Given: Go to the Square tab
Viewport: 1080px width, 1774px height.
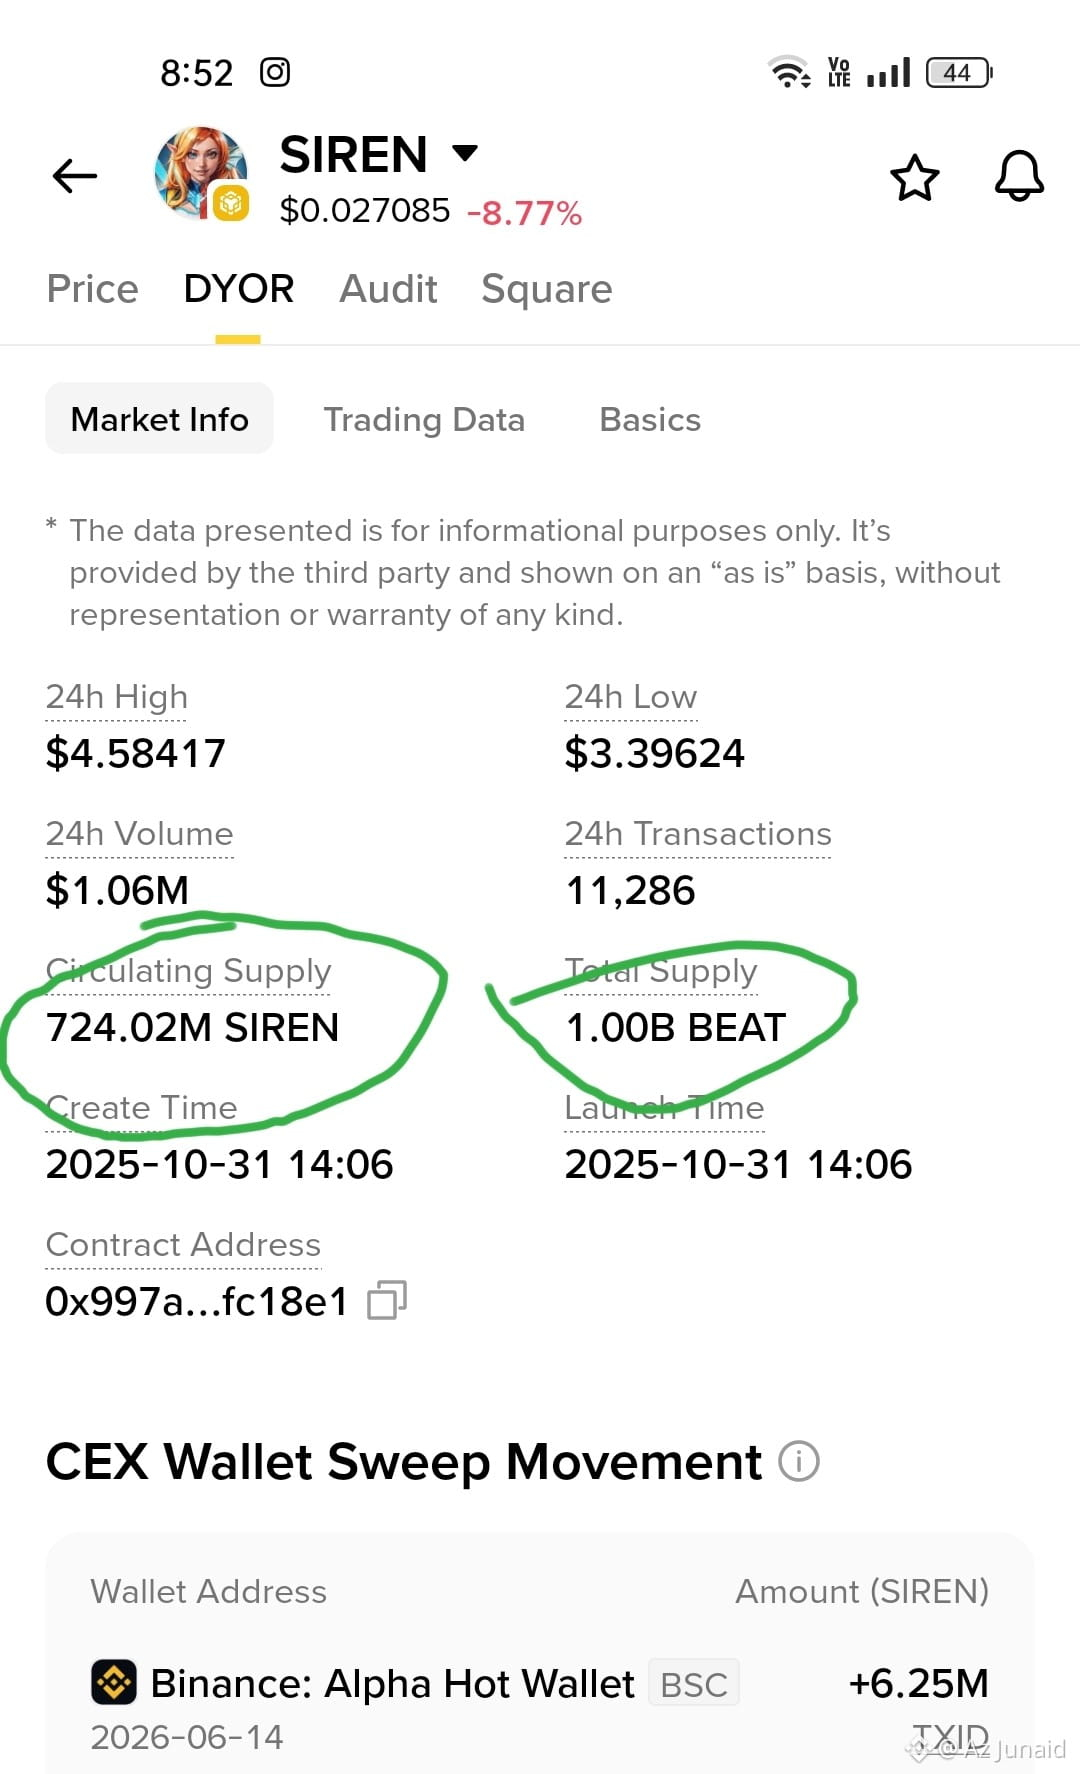Looking at the screenshot, I should tap(547, 290).
